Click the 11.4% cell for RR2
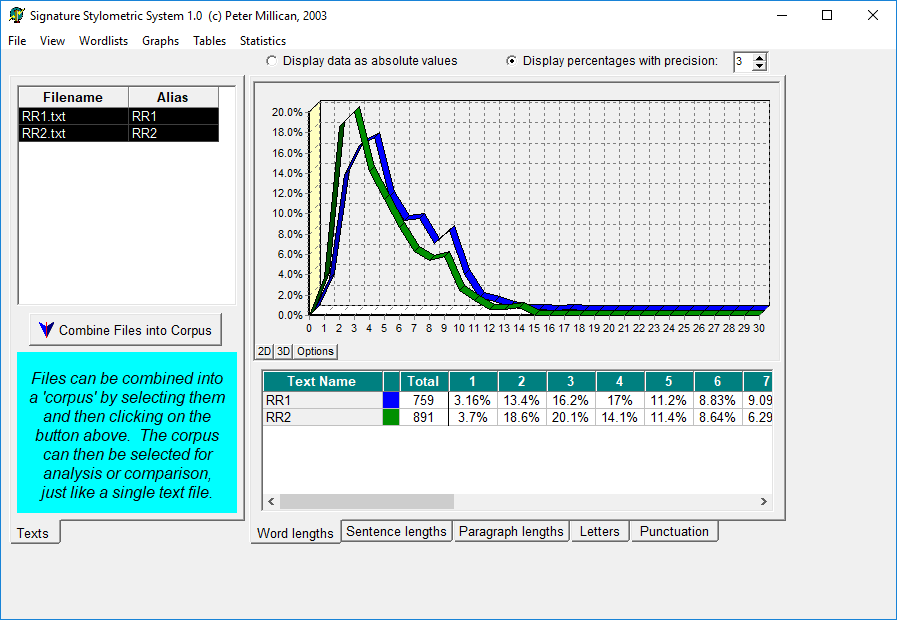Viewport: 897px width, 620px height. (669, 417)
